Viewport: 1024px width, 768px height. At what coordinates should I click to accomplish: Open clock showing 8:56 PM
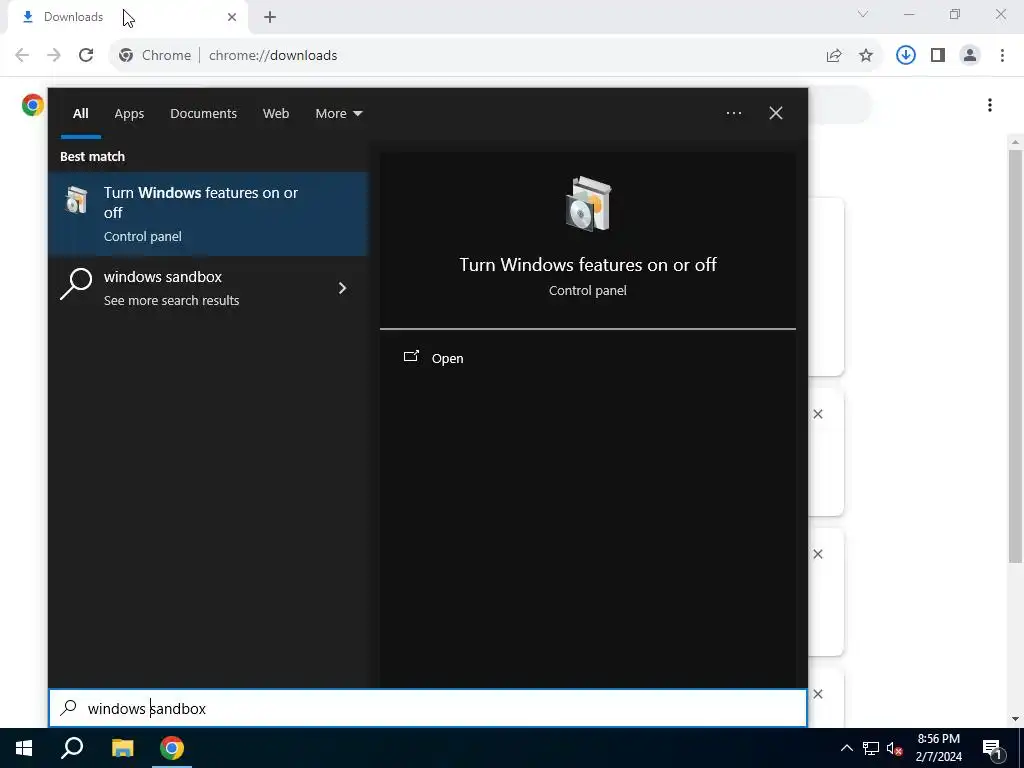pos(938,748)
